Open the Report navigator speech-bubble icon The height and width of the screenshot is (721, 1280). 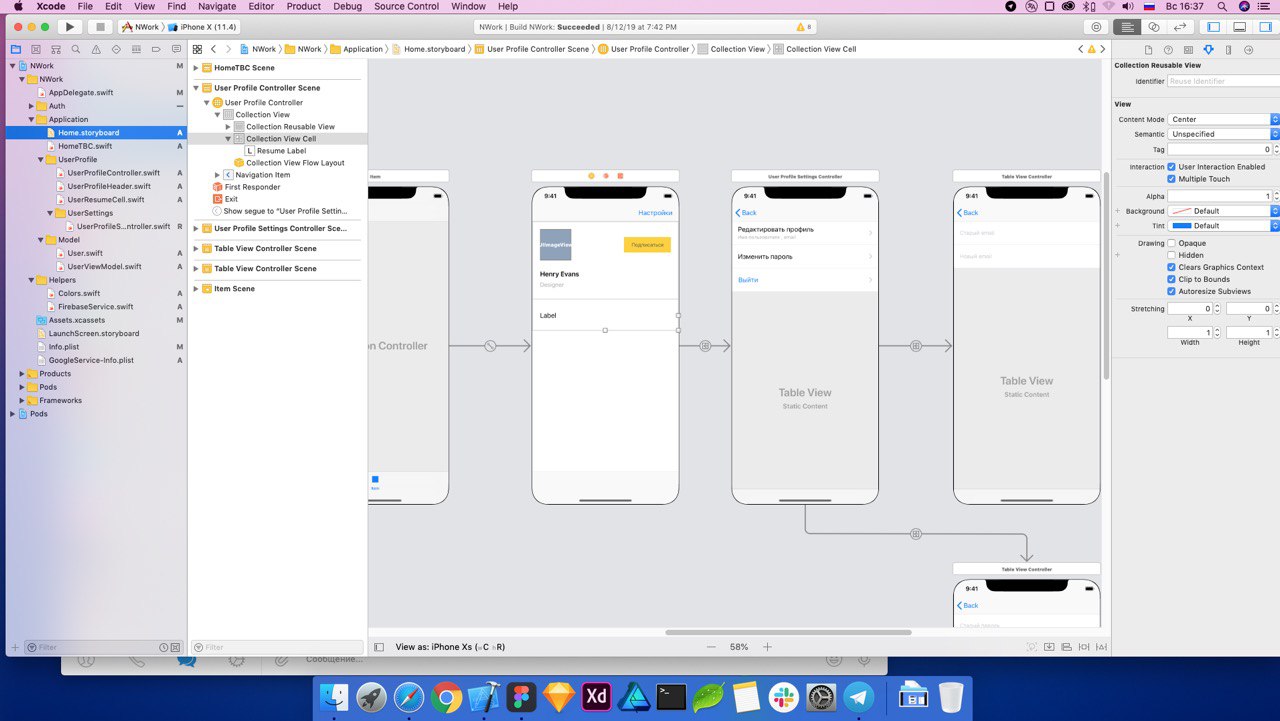(175, 49)
